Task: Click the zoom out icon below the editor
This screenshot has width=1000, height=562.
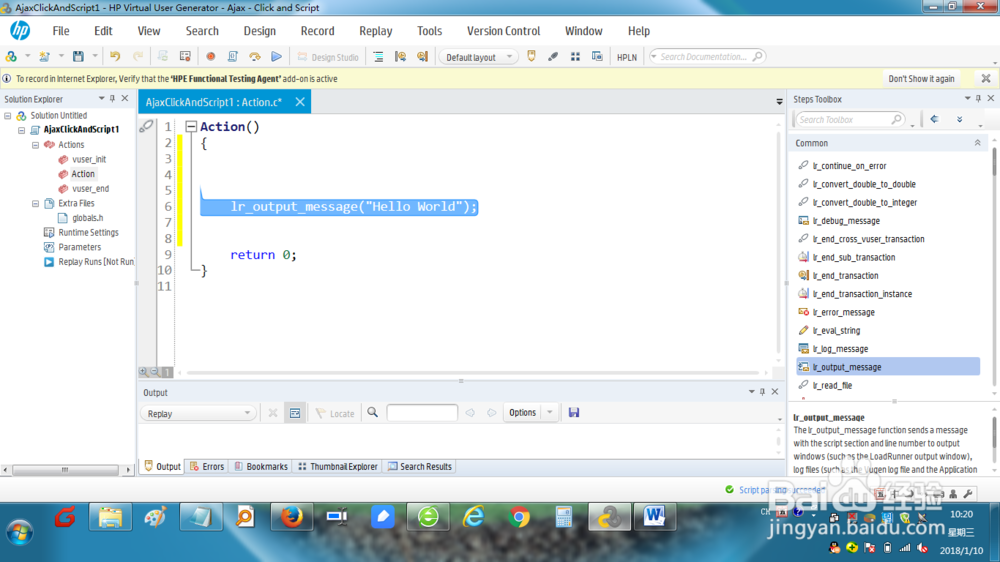Action: point(155,372)
